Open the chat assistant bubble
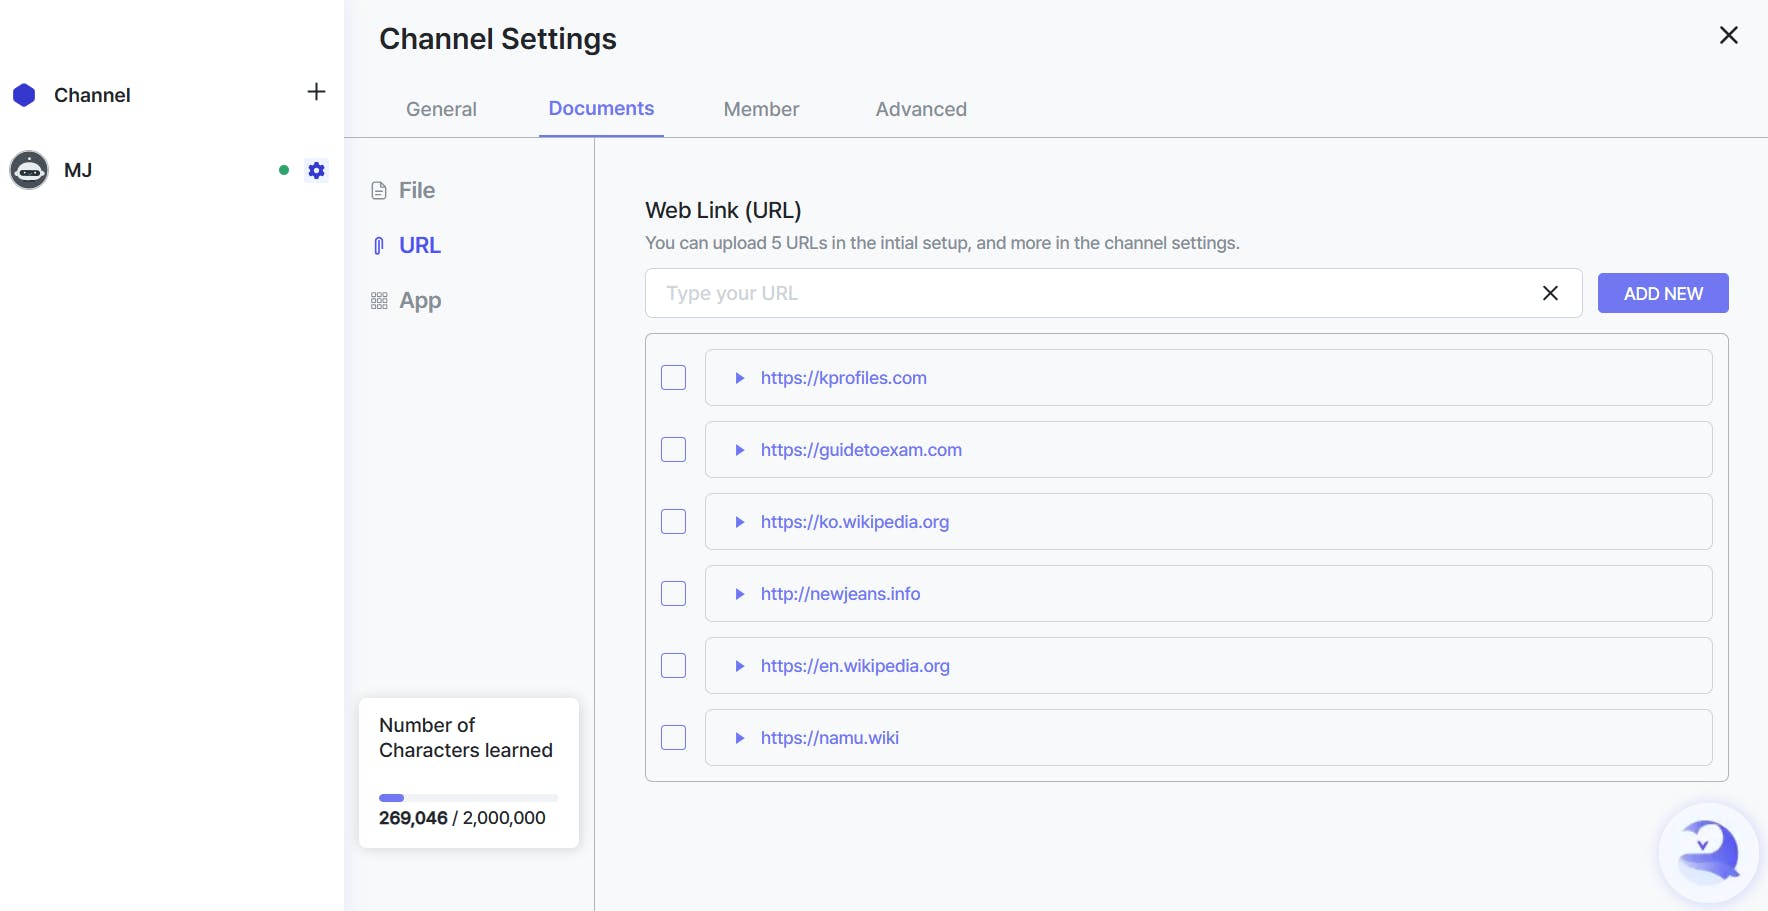1768x911 pixels. pyautogui.click(x=1708, y=853)
